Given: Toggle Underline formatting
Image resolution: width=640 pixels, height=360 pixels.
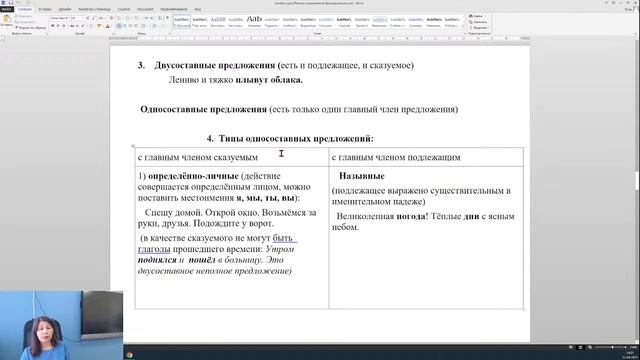Looking at the screenshot, I should click(64, 26).
